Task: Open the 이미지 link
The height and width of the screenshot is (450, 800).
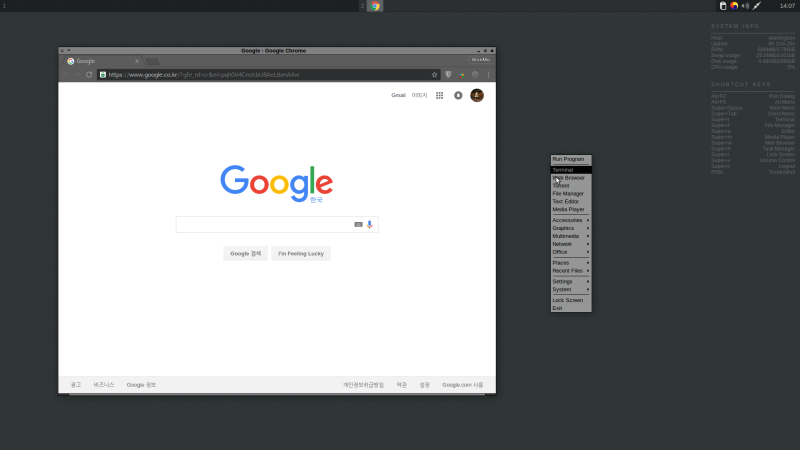Action: pos(419,95)
